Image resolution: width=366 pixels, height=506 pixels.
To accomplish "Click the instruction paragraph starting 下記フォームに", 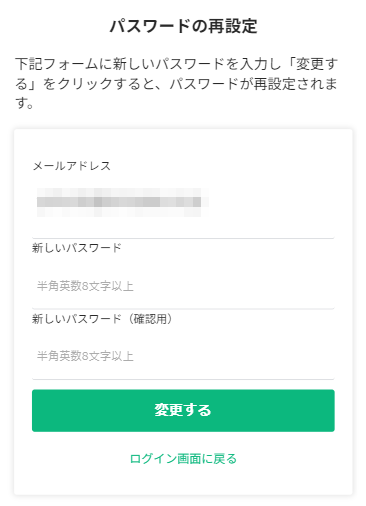I will [177, 83].
